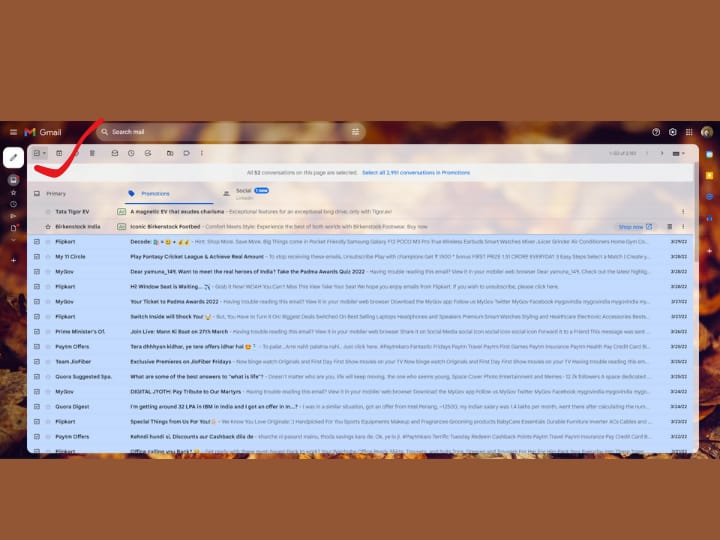
Task: Mark selected emails as read
Action: point(114,153)
